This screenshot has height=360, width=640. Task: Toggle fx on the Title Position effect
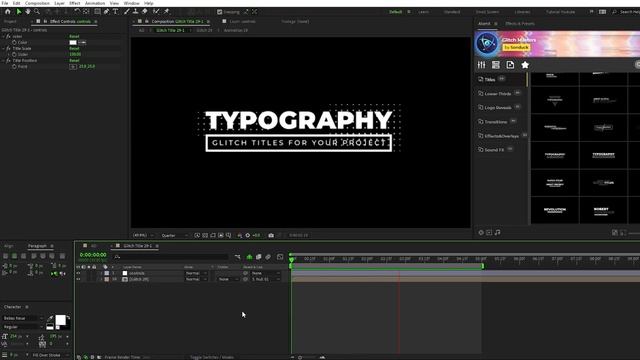click(8, 60)
